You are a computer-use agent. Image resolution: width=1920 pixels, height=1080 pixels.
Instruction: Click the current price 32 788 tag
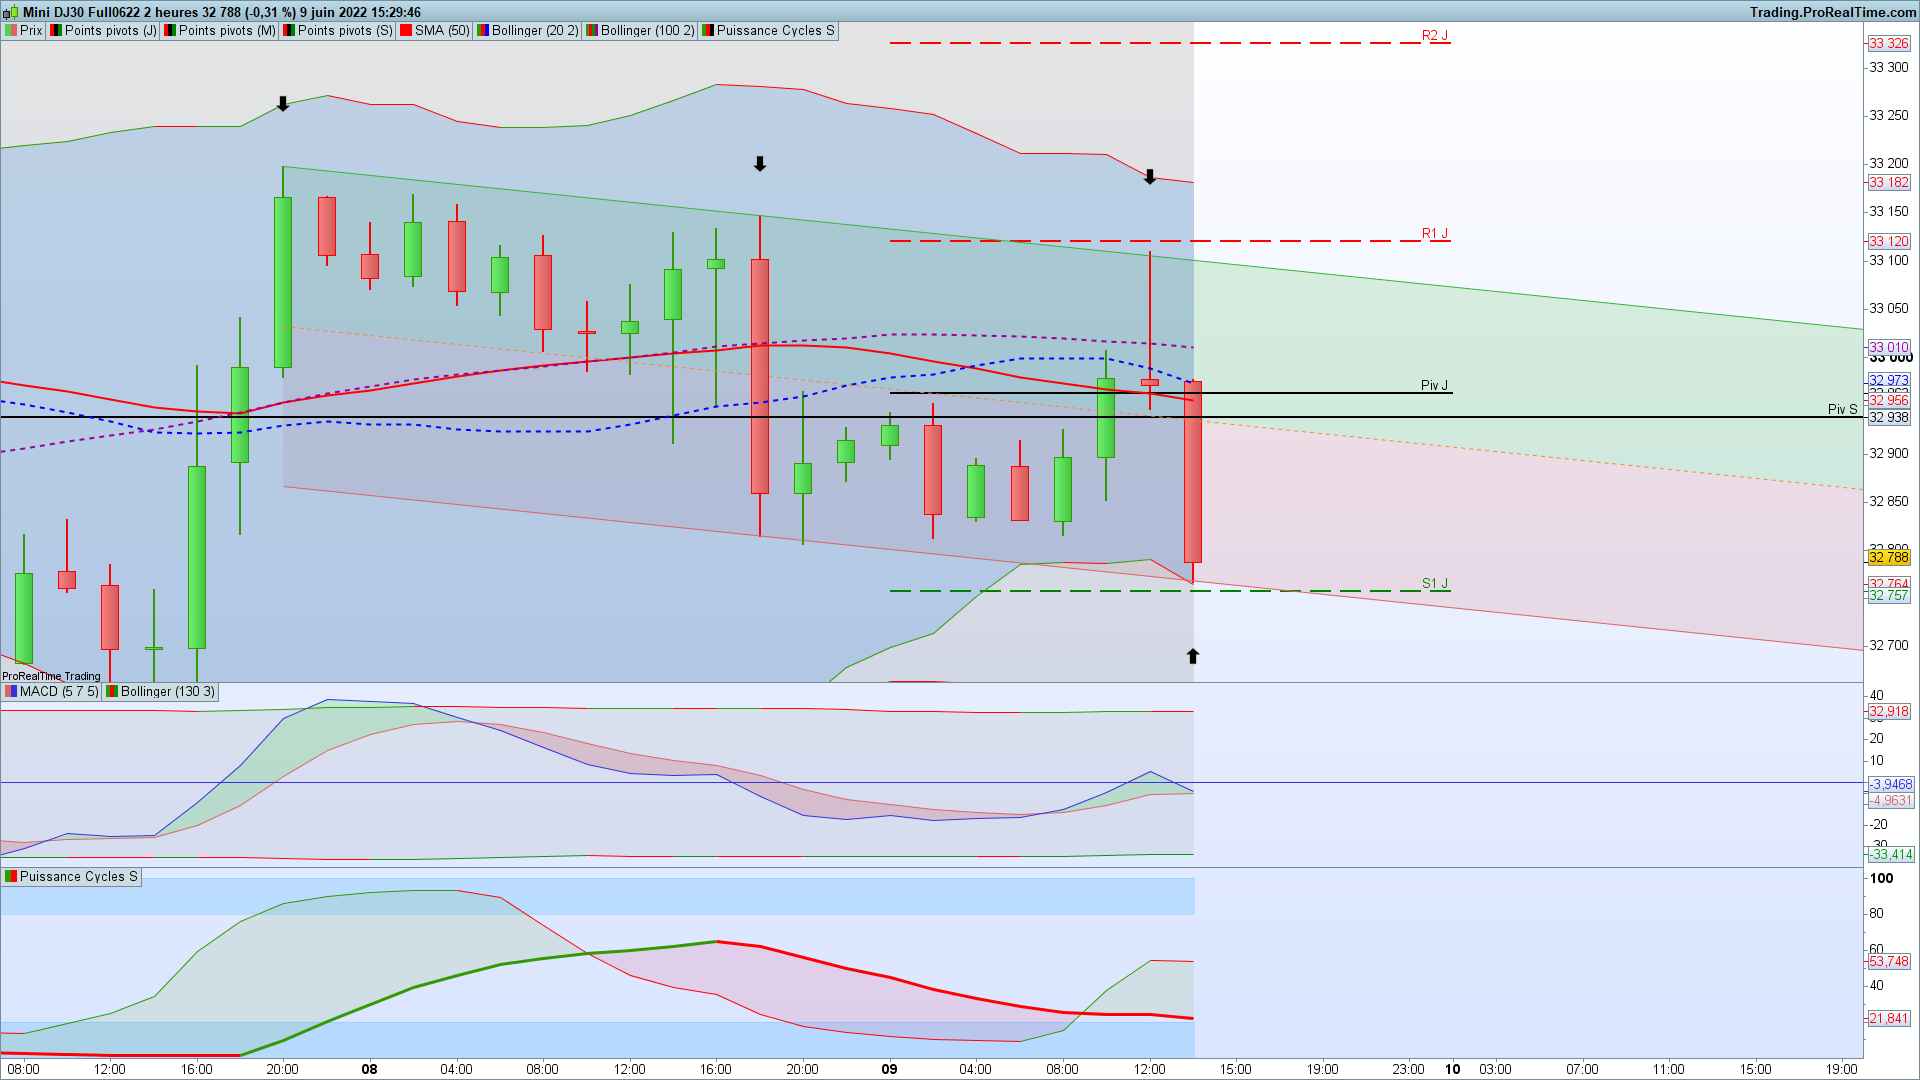[1888, 558]
